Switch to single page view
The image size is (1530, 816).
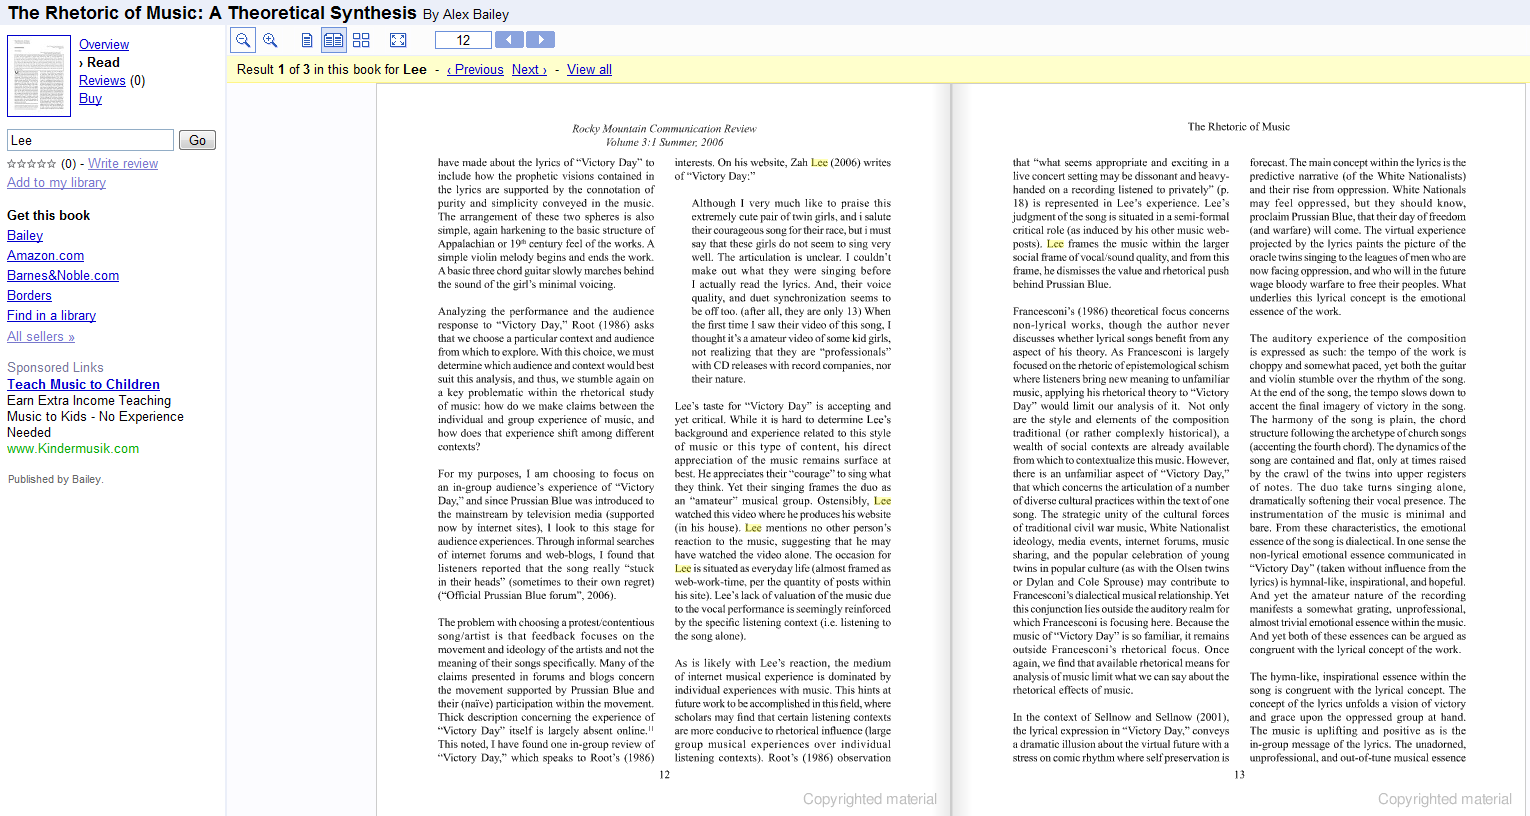pos(307,40)
